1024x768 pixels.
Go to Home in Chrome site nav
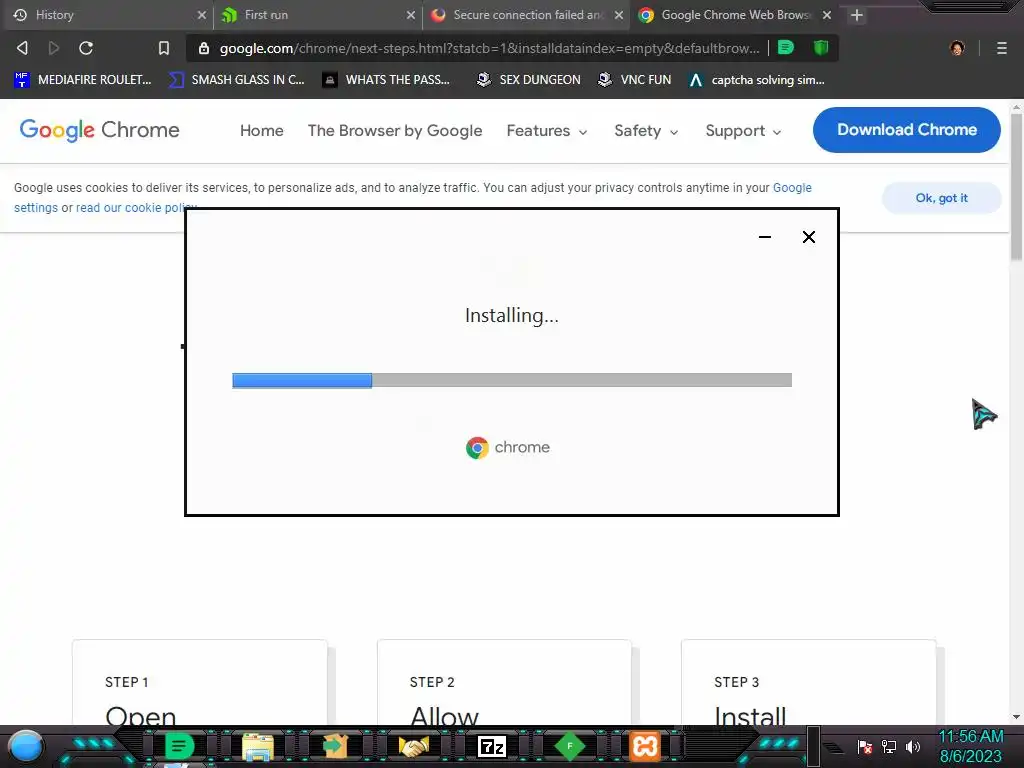(261, 131)
